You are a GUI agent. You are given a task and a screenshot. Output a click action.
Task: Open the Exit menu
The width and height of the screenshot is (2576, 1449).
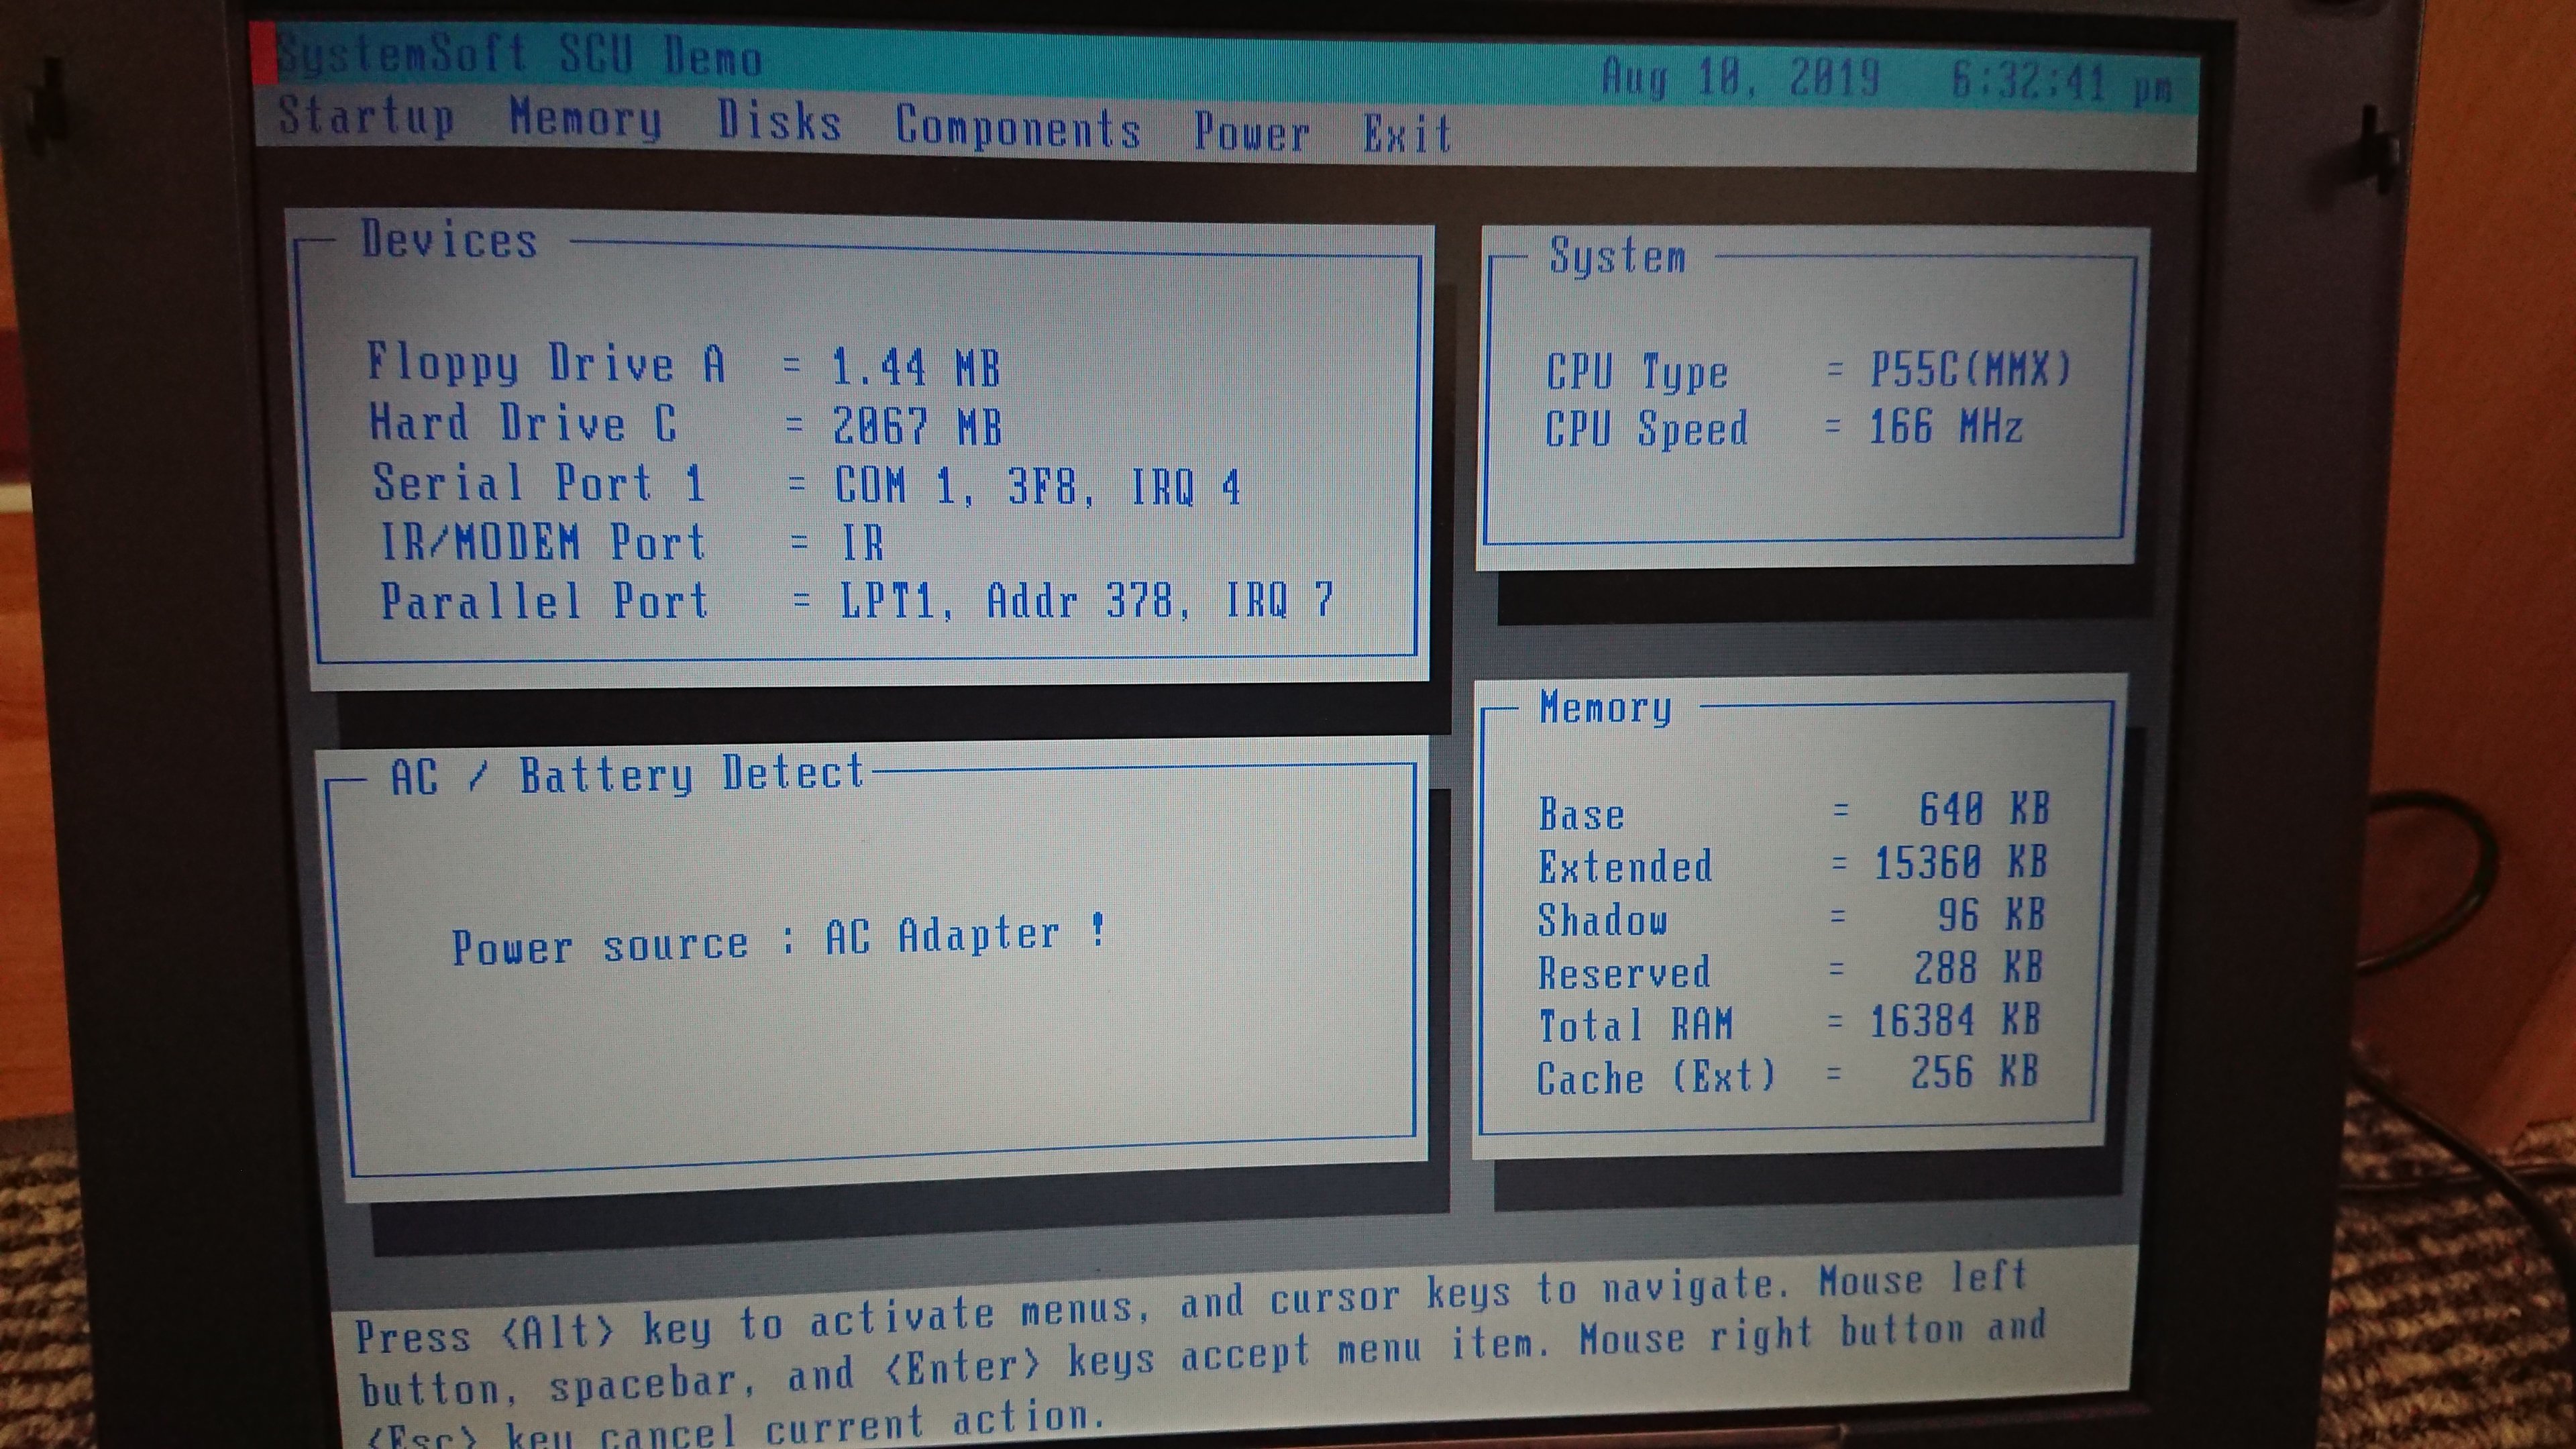click(x=1407, y=135)
